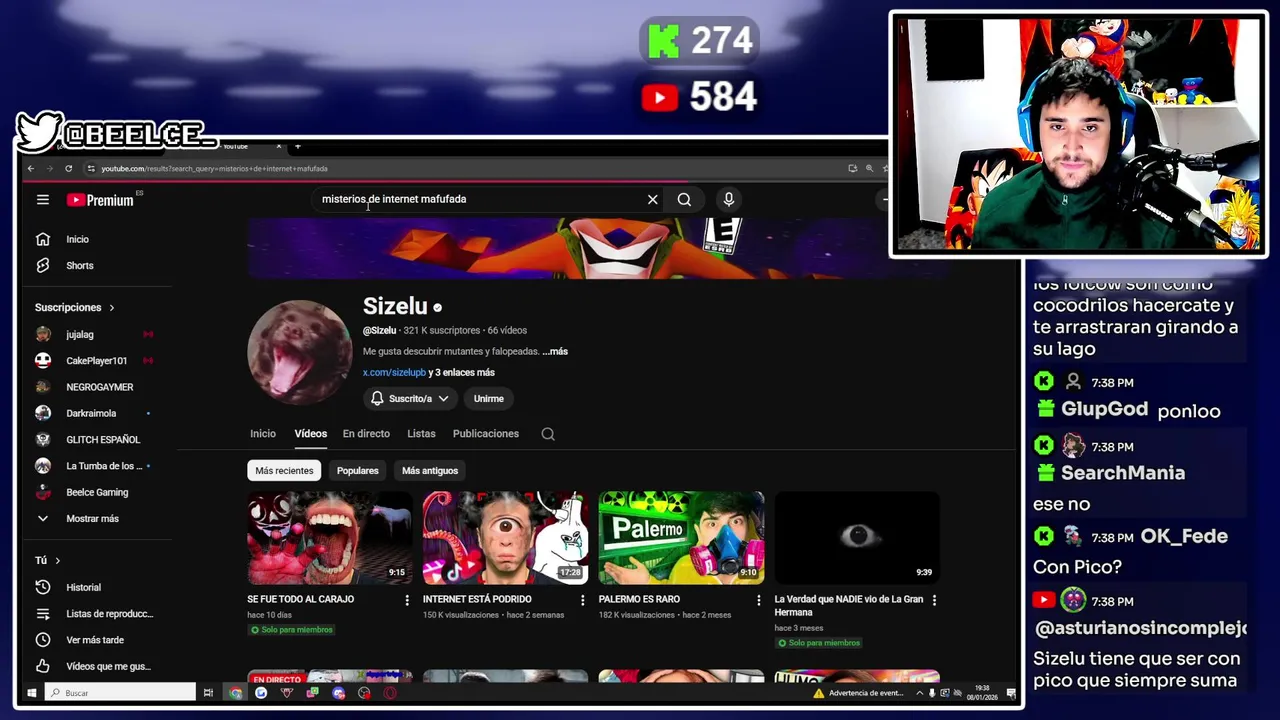Screen dimensions: 1280x720
Task: Reload the page with the refresh button
Action: [68, 169]
